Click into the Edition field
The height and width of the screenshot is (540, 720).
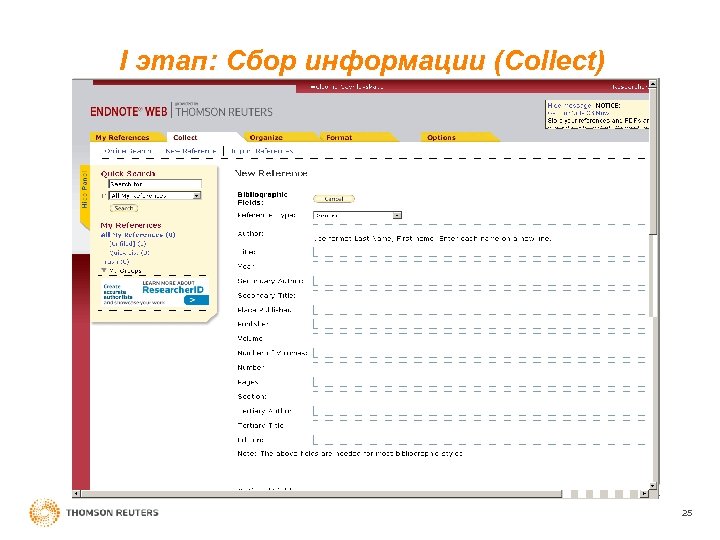(479, 440)
